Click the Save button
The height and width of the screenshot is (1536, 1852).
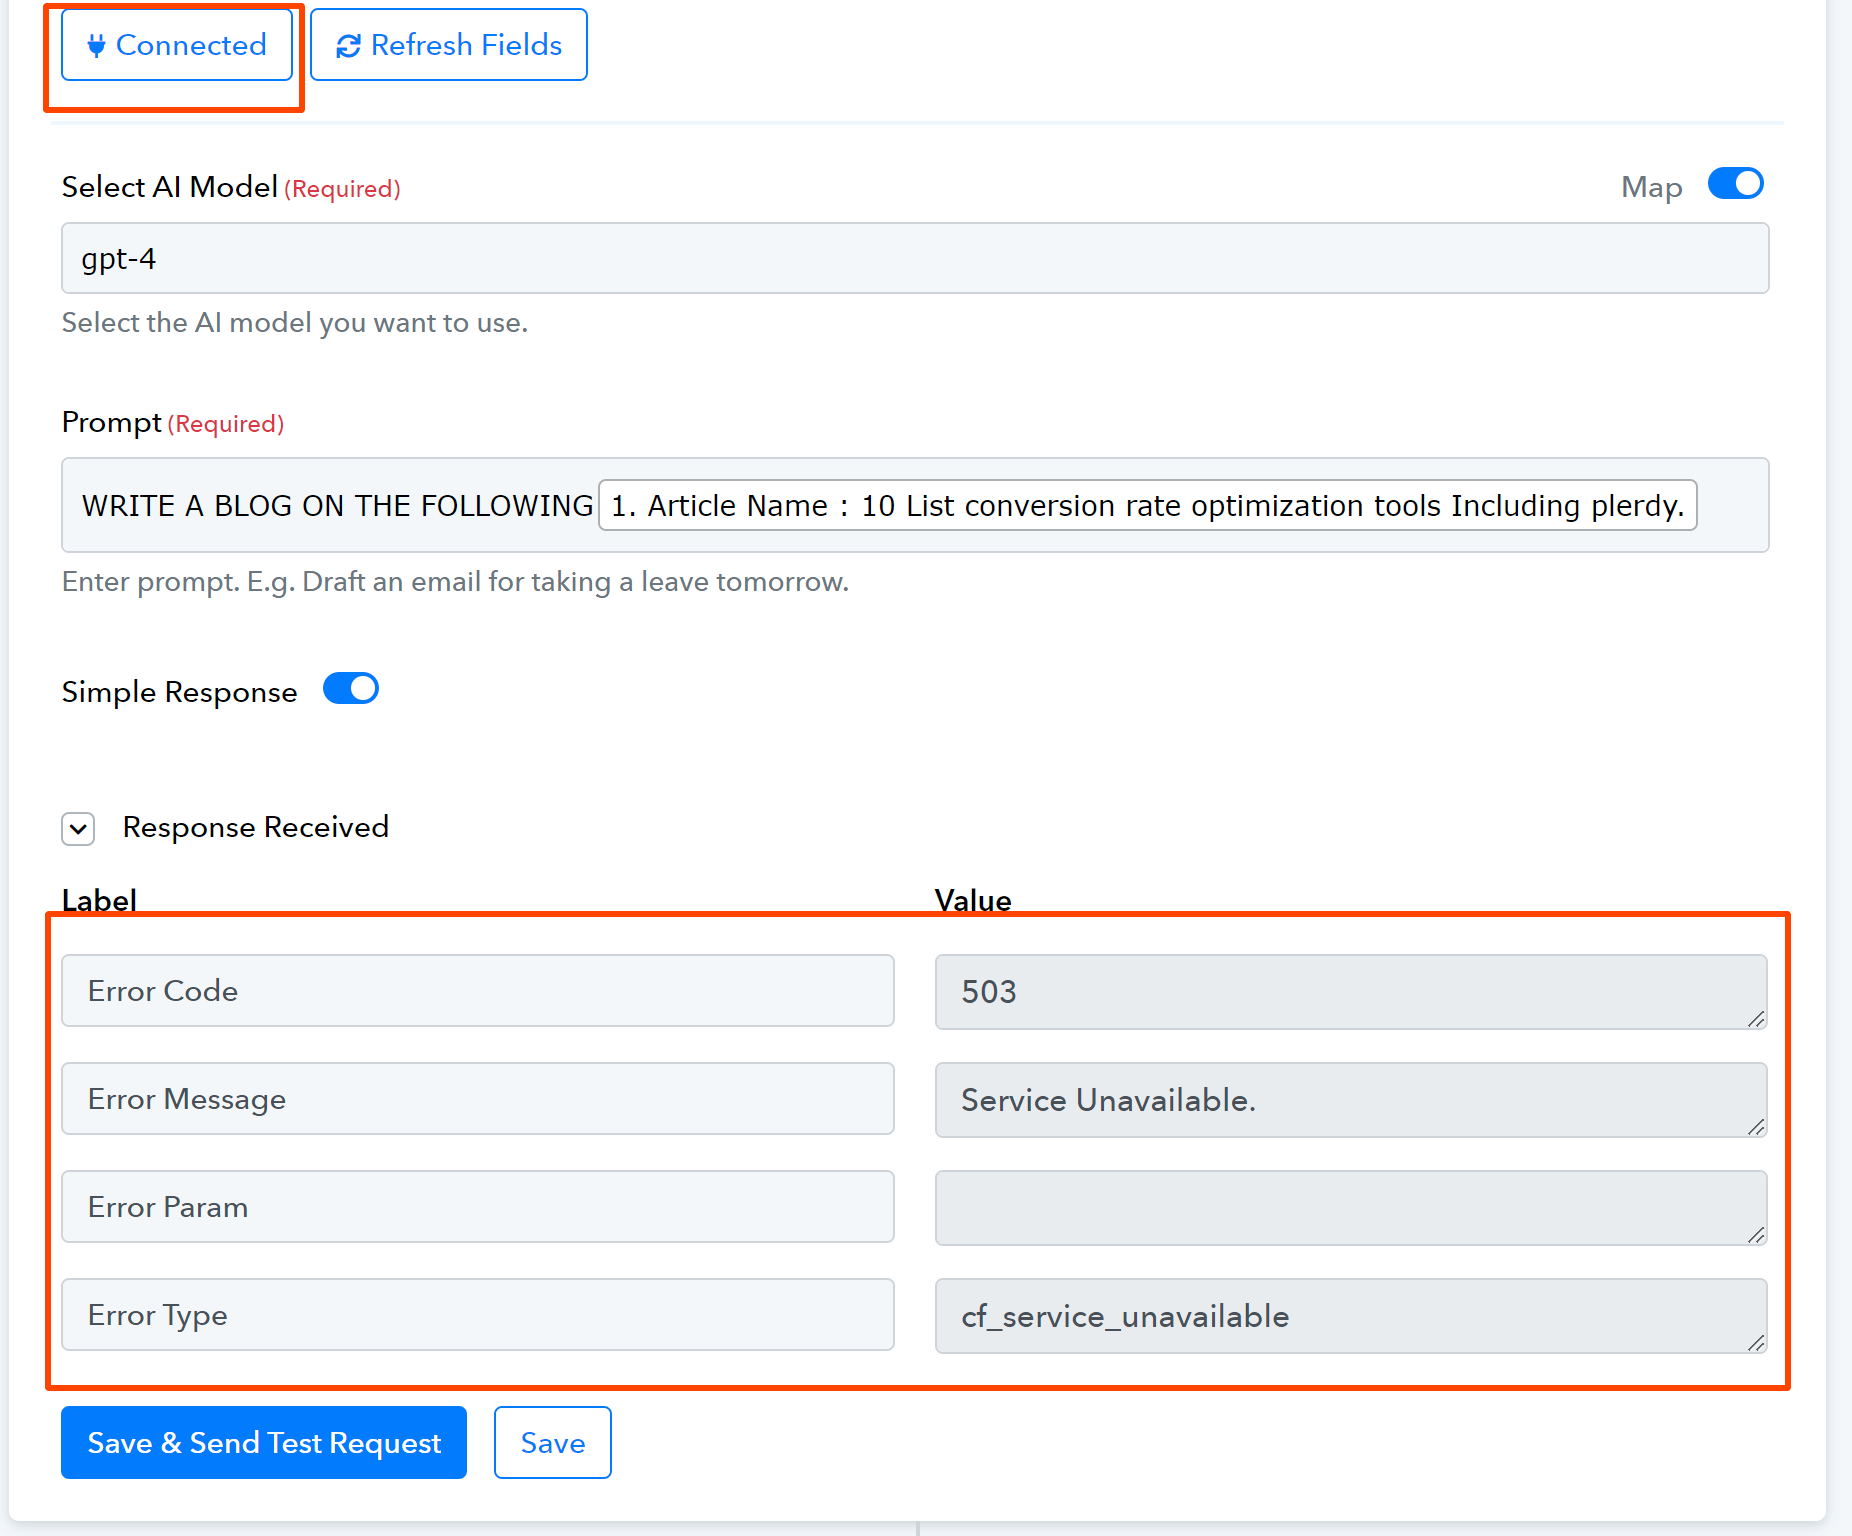coord(553,1443)
